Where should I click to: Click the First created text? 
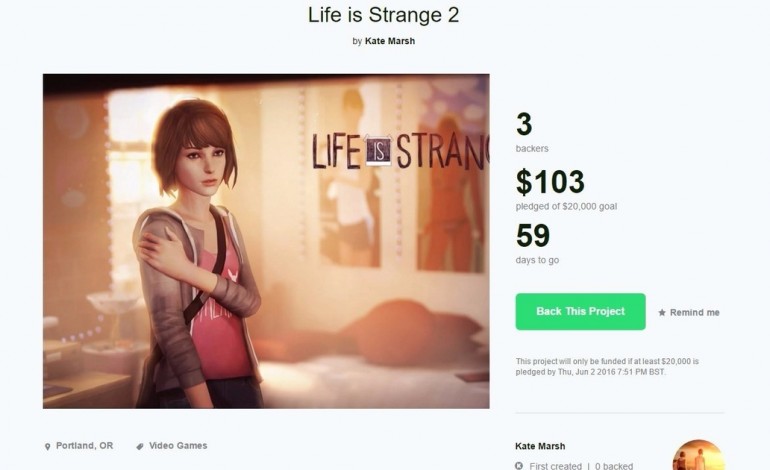[x=555, y=466]
